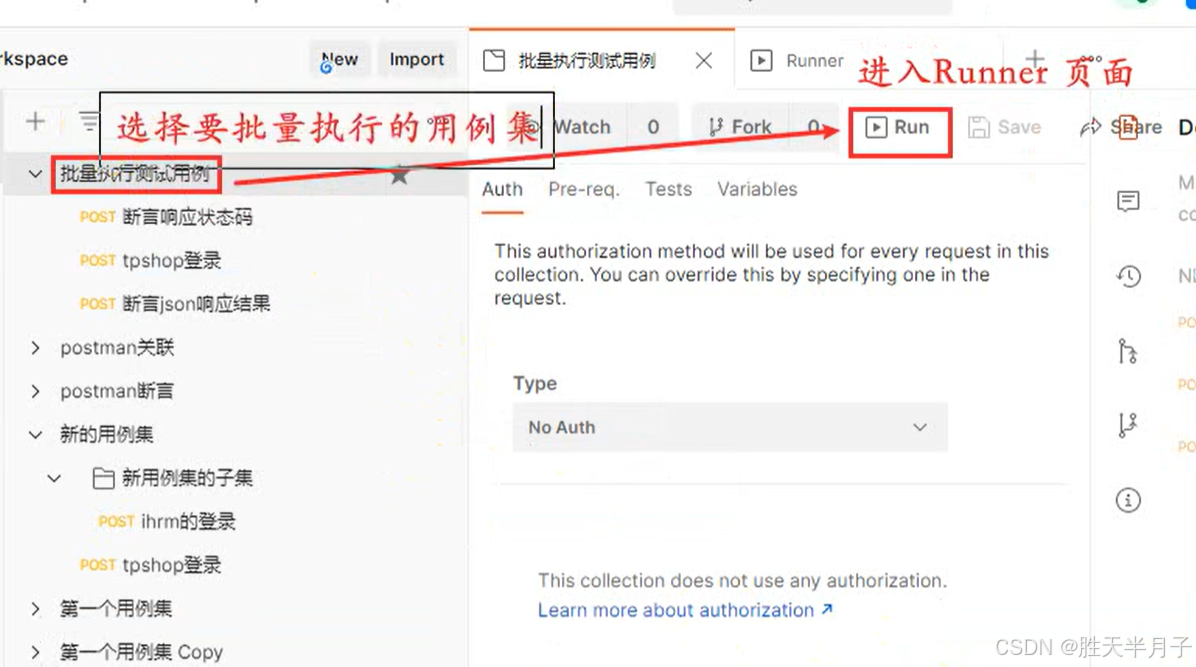Click the Watch count 0
This screenshot has width=1196, height=667.
pyautogui.click(x=653, y=127)
